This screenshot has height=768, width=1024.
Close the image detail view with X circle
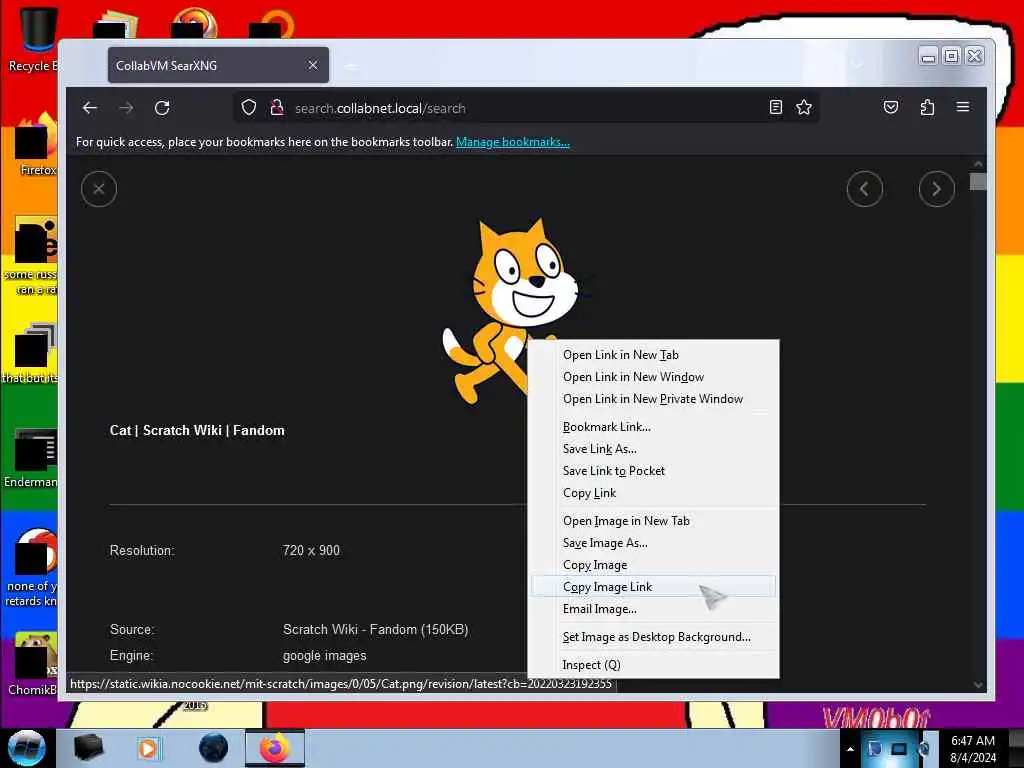pyautogui.click(x=99, y=189)
